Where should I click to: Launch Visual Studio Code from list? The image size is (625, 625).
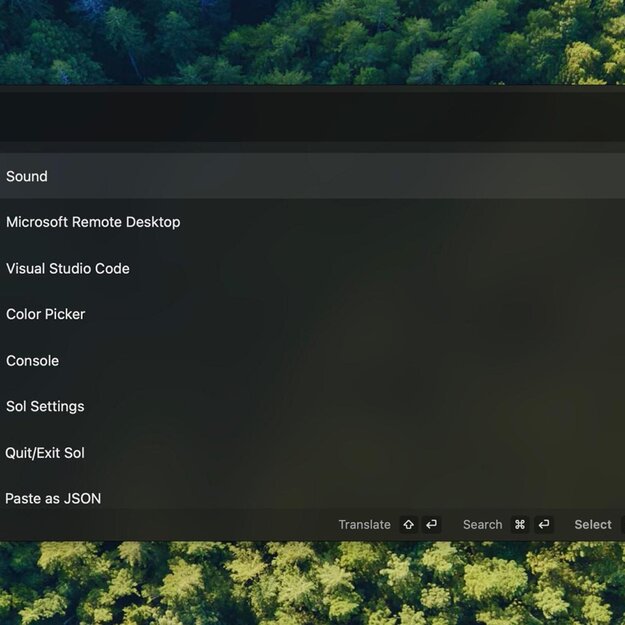(312, 268)
